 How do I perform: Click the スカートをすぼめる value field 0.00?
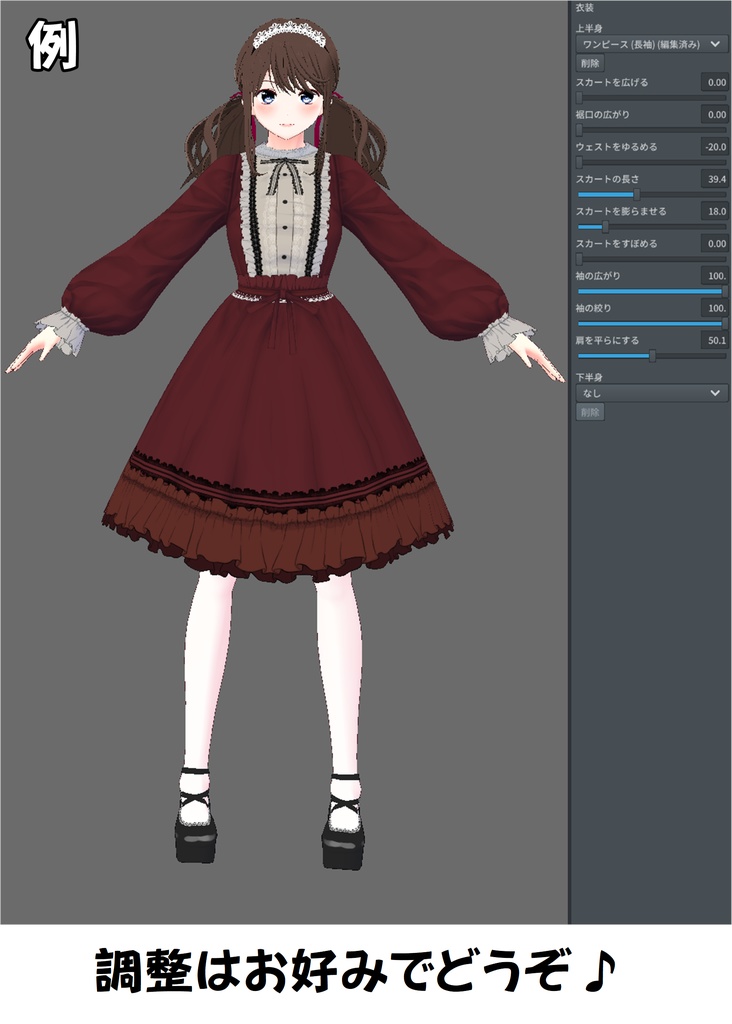pos(714,244)
